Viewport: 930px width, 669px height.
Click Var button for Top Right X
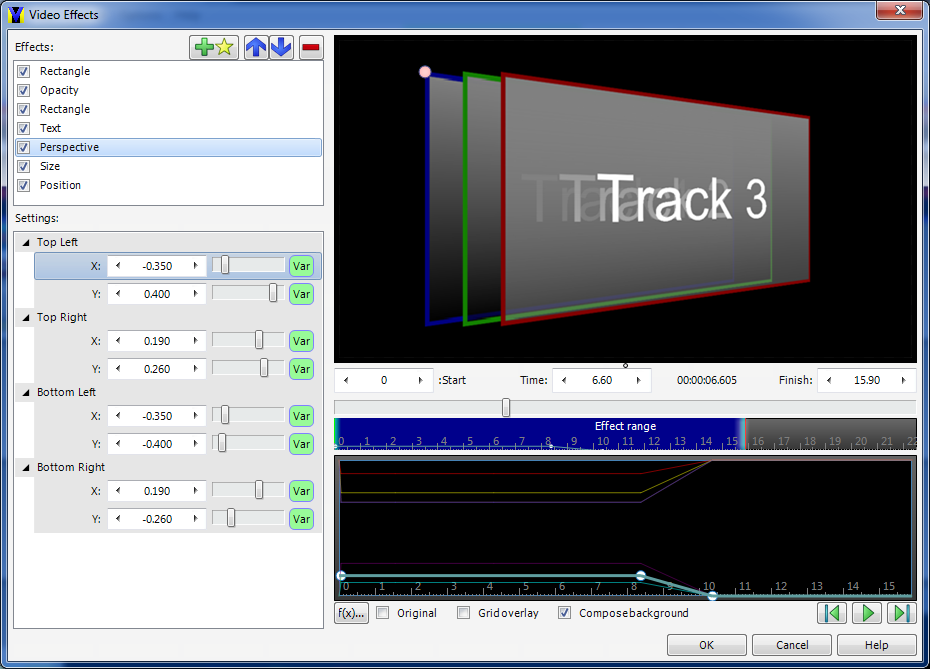(301, 341)
